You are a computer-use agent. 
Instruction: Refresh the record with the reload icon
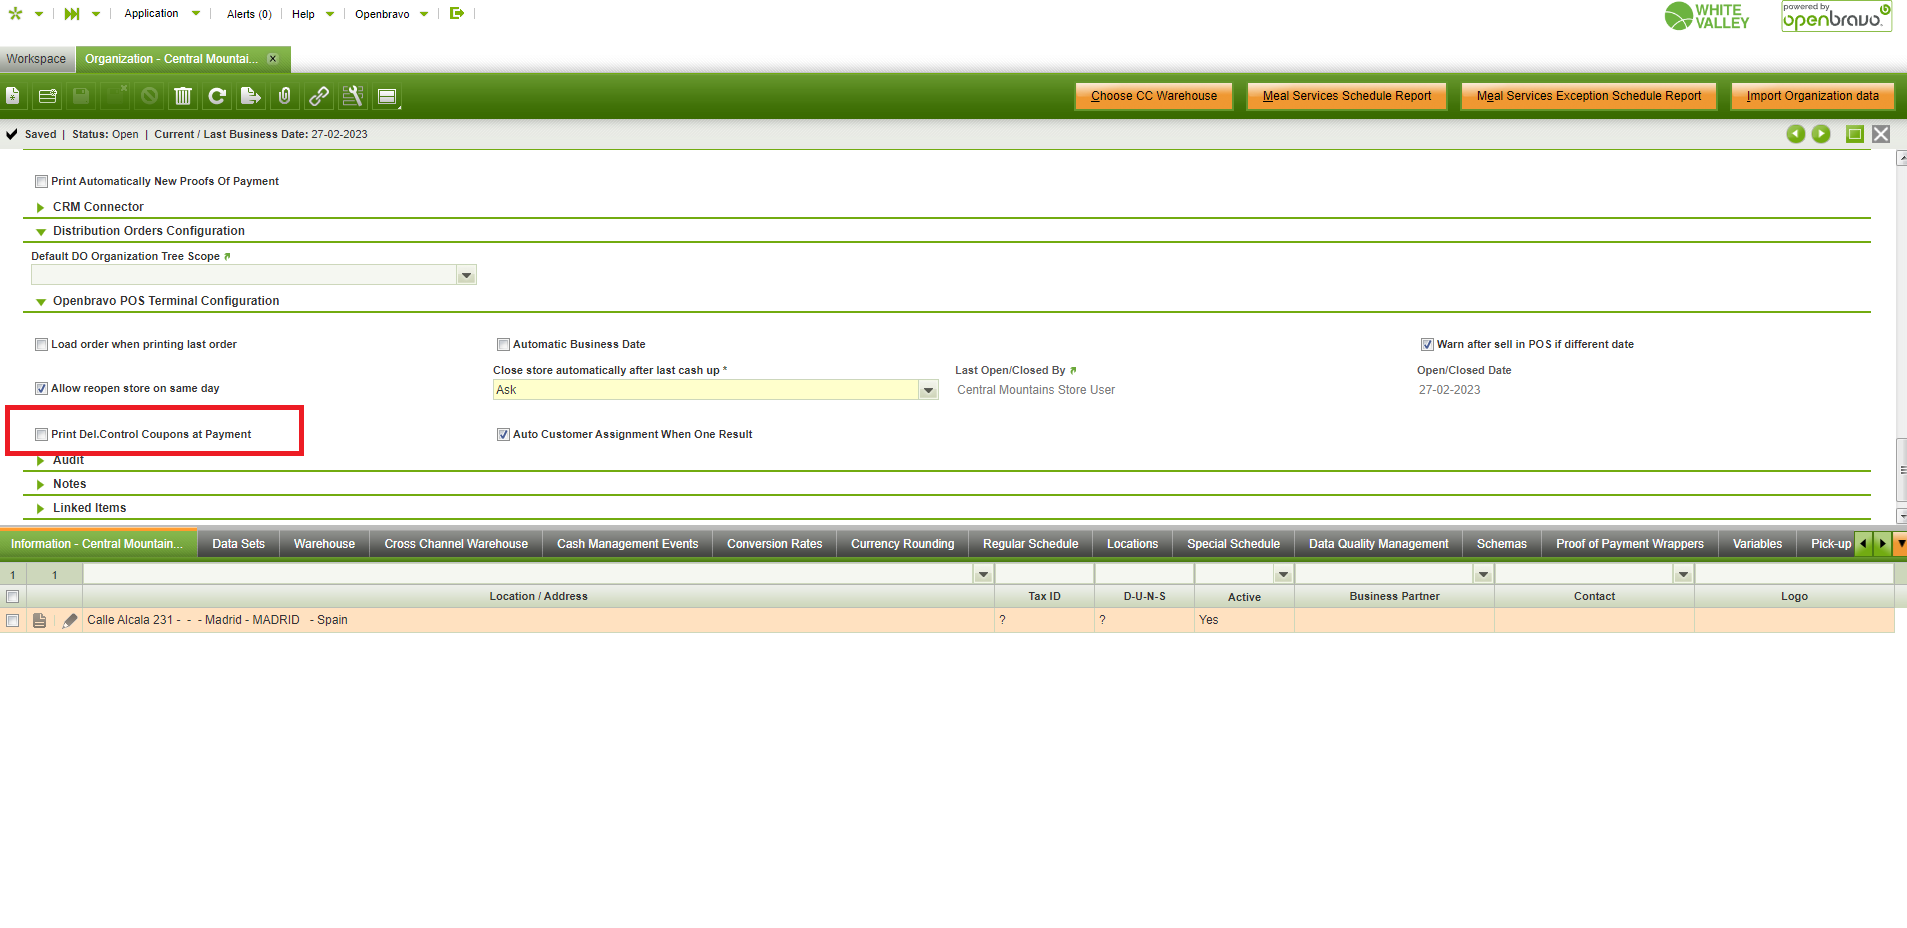pyautogui.click(x=217, y=96)
